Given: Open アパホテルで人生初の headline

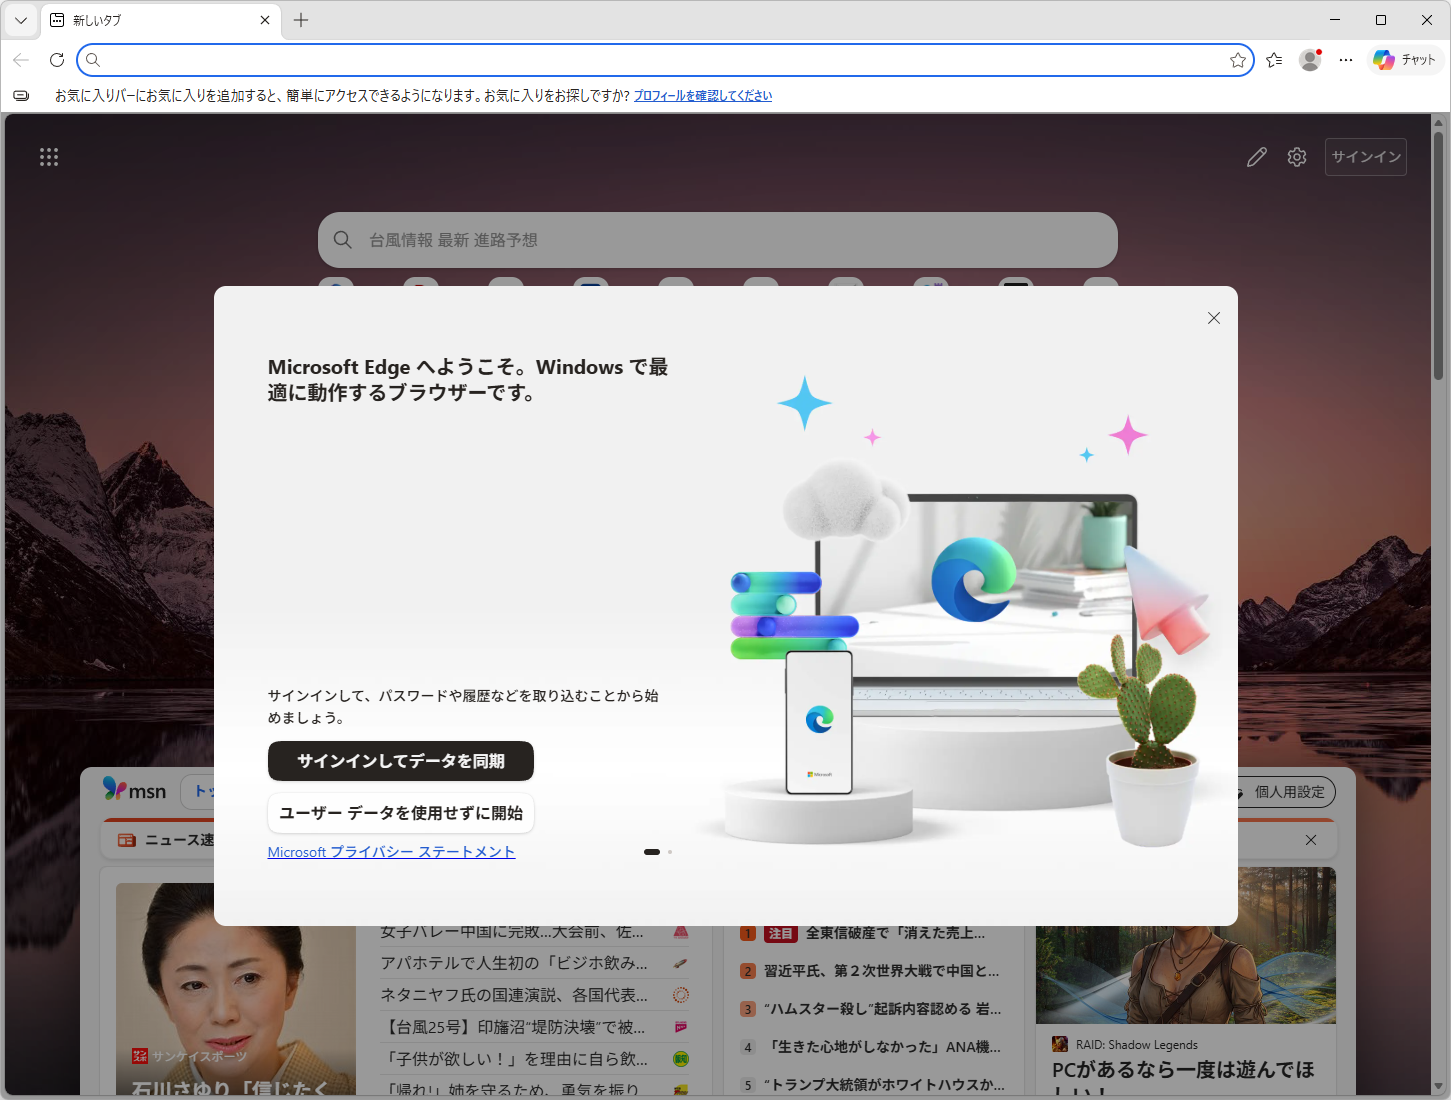Looking at the screenshot, I should [514, 963].
